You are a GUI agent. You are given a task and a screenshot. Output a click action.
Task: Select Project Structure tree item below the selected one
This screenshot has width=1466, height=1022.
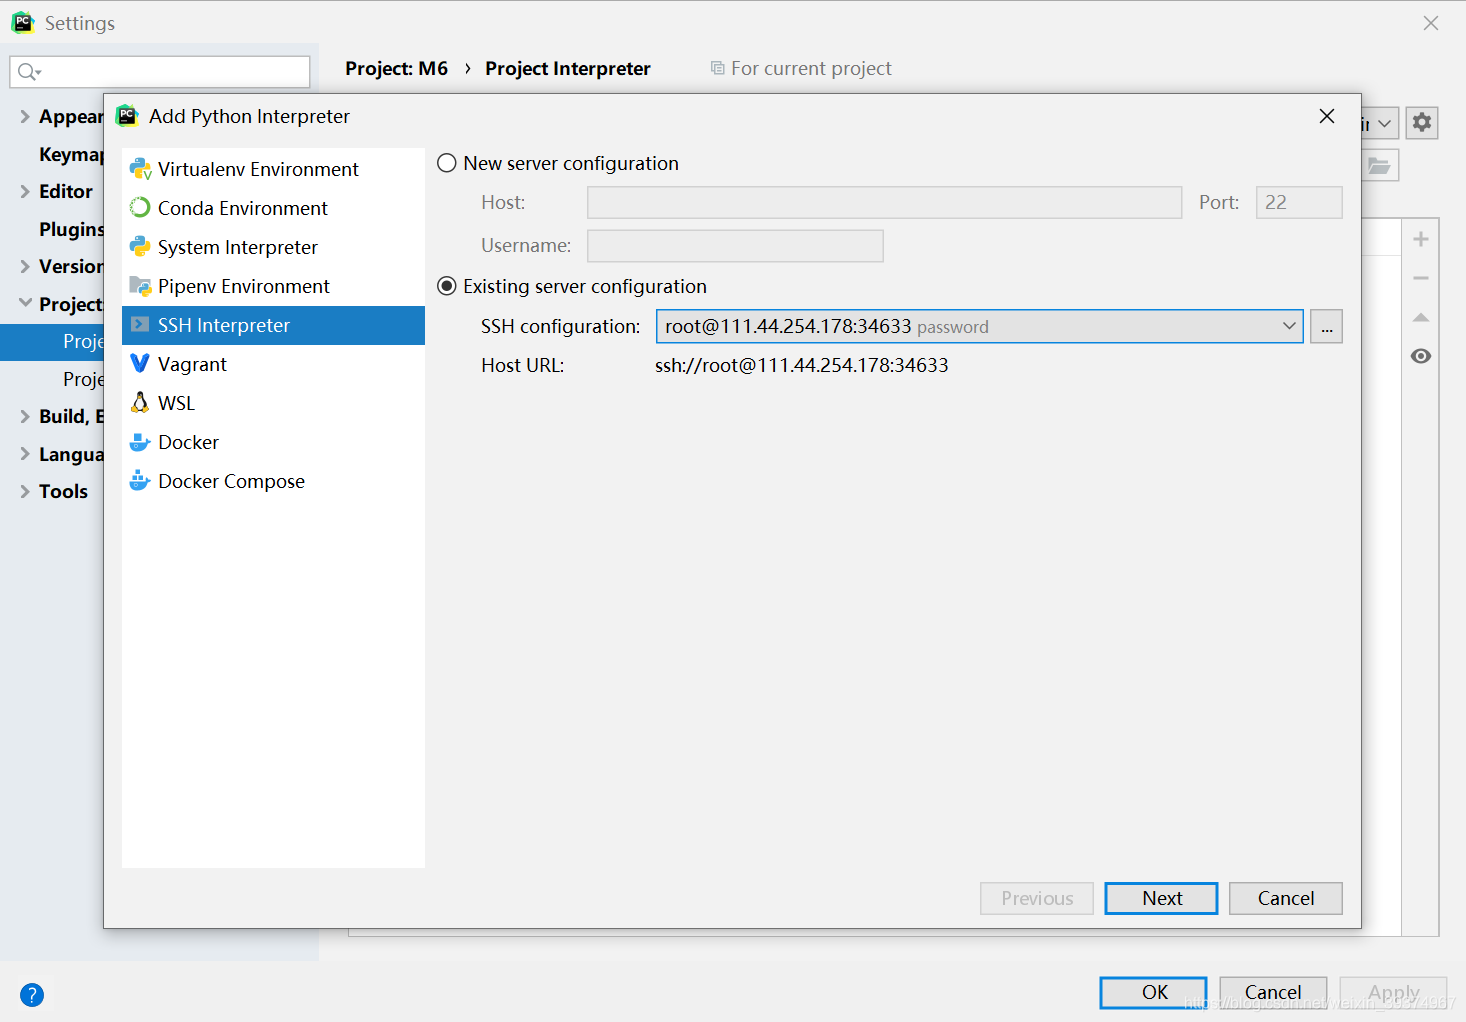tap(83, 379)
